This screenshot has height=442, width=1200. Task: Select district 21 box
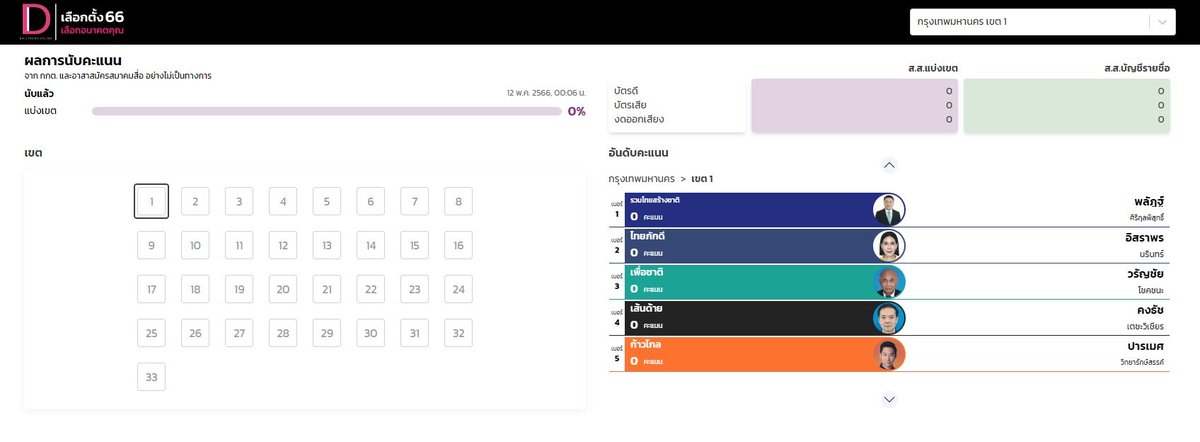click(x=327, y=289)
